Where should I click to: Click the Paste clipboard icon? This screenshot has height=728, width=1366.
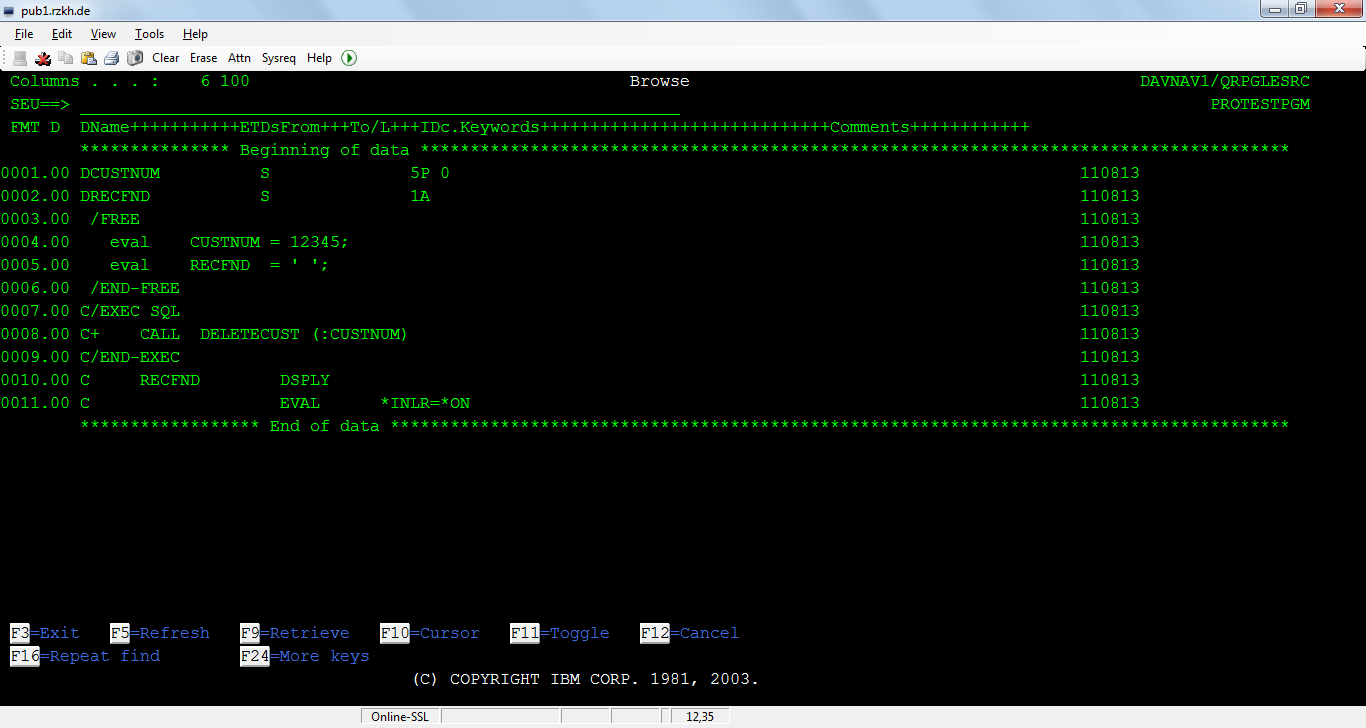89,57
